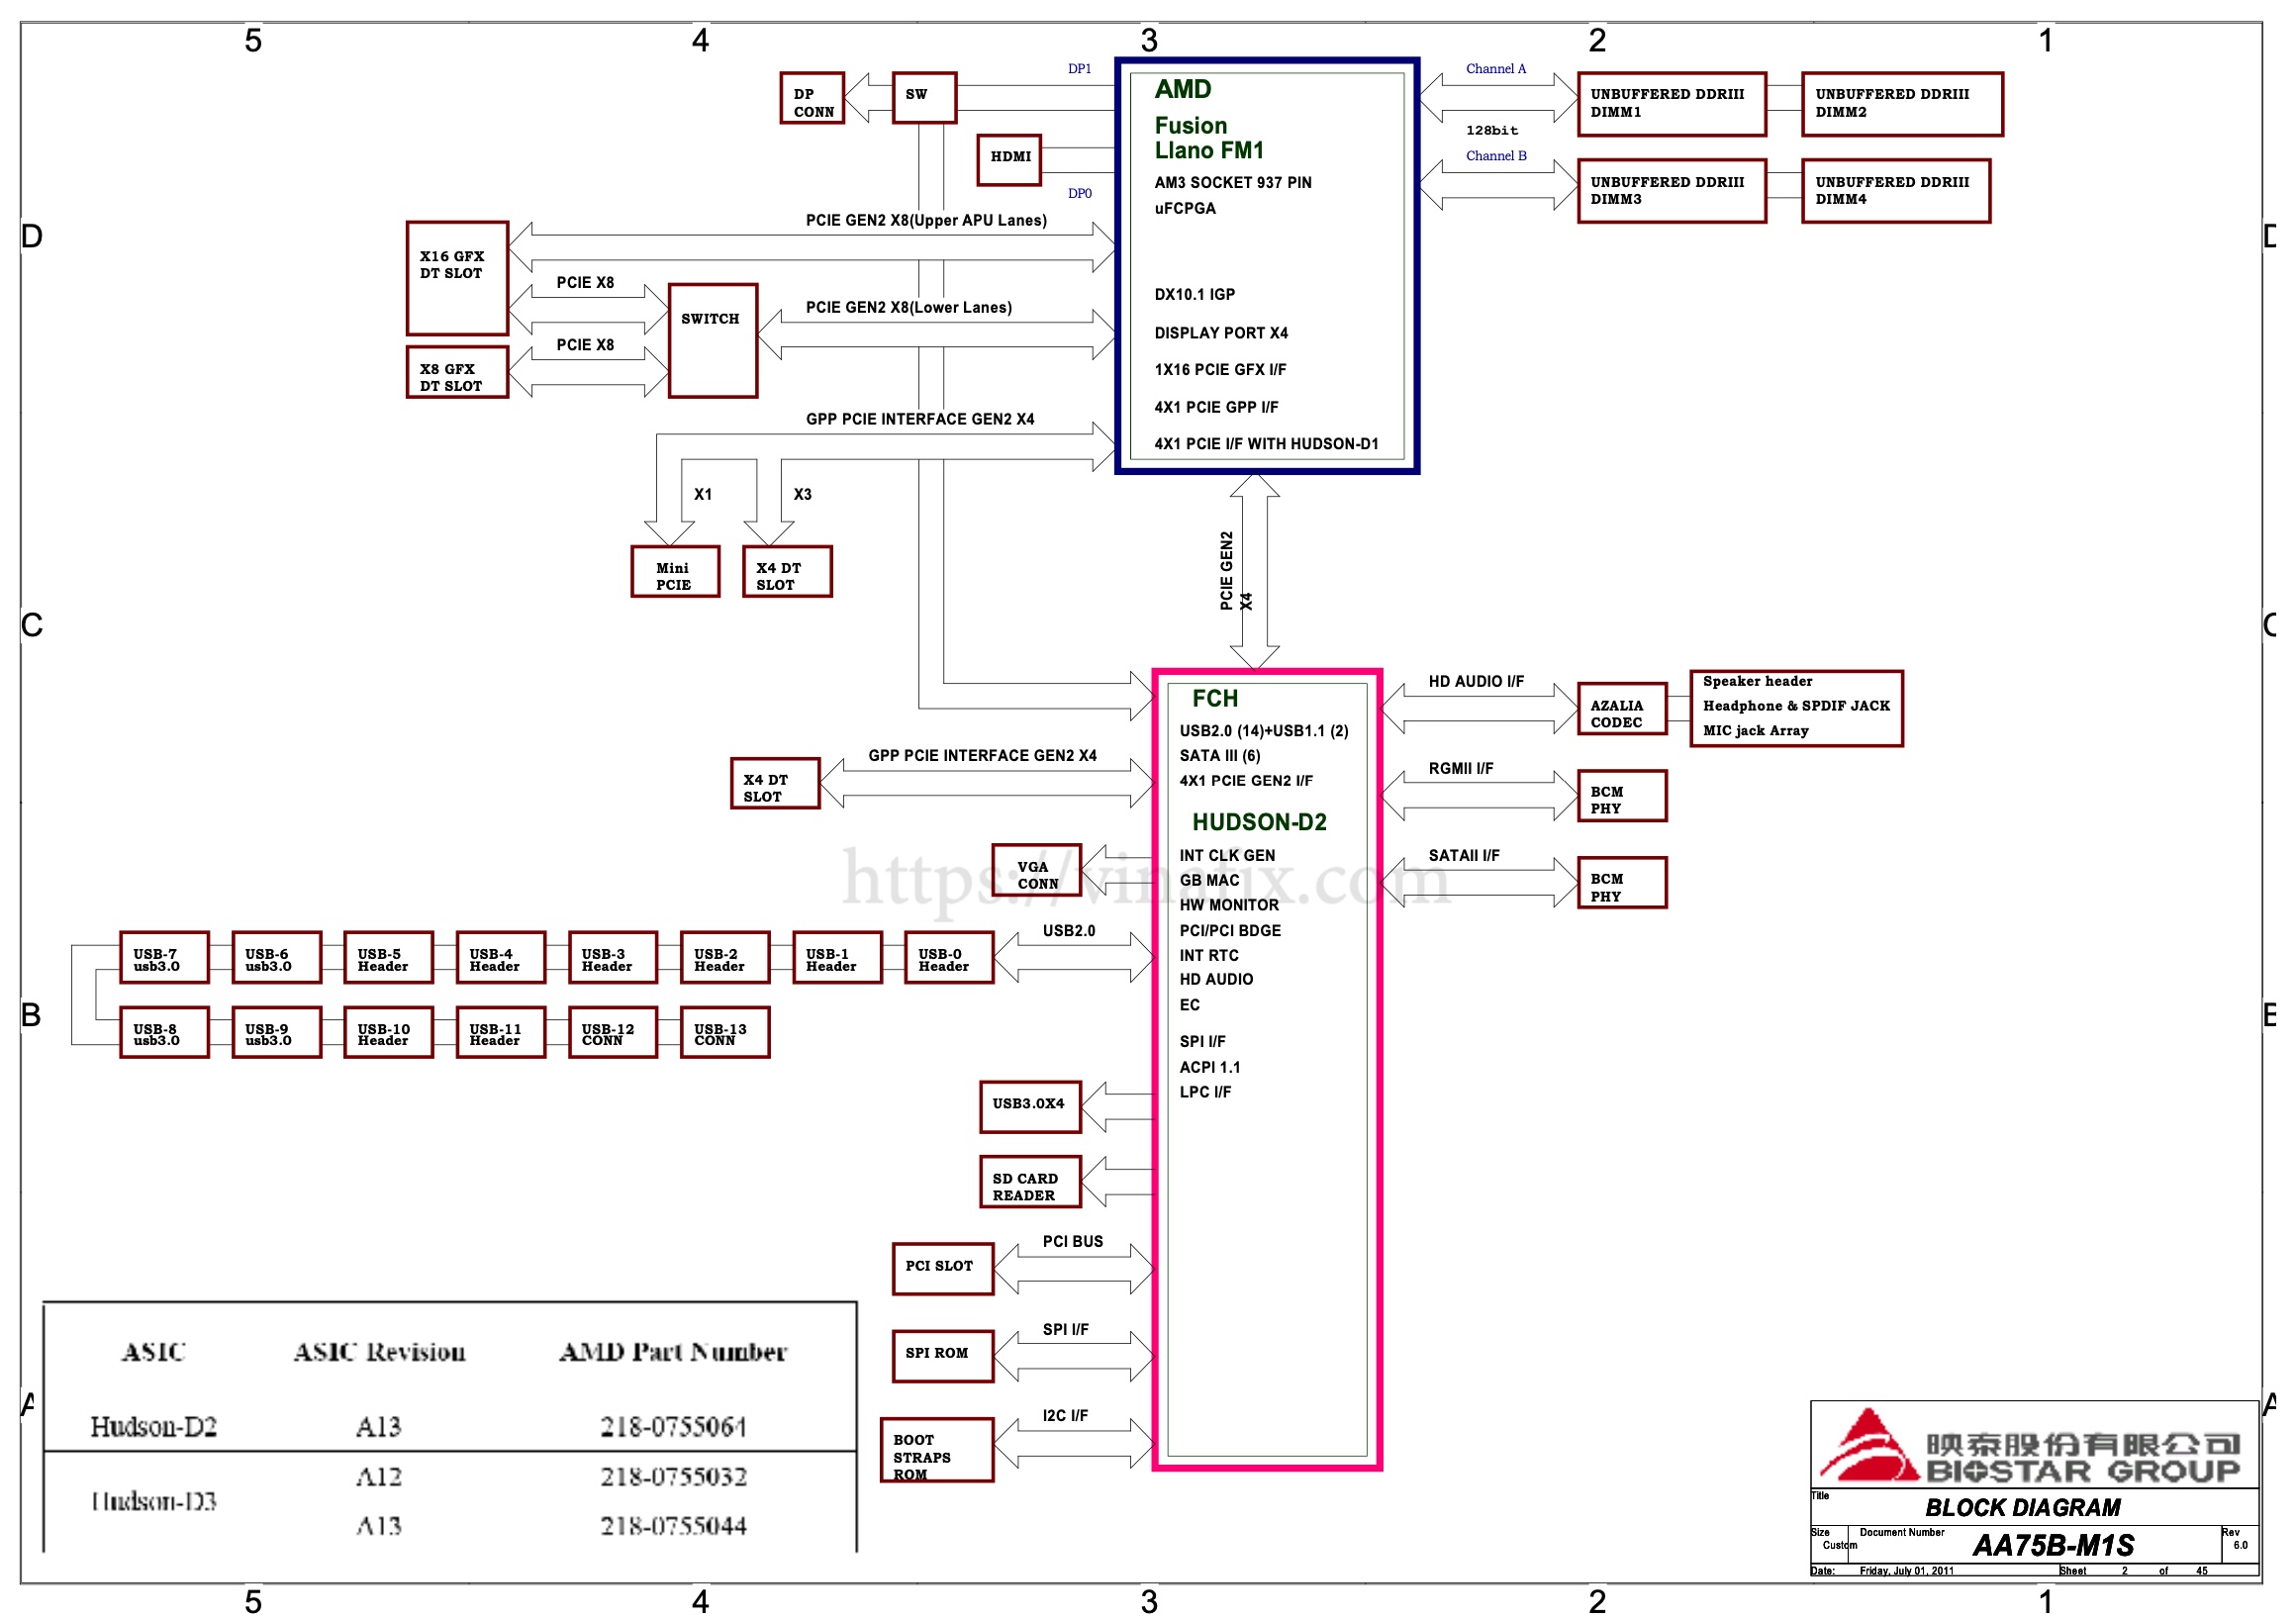Viewport: 2296px width, 1619px height.
Task: Select part number 218-0755064
Action: 673,1427
